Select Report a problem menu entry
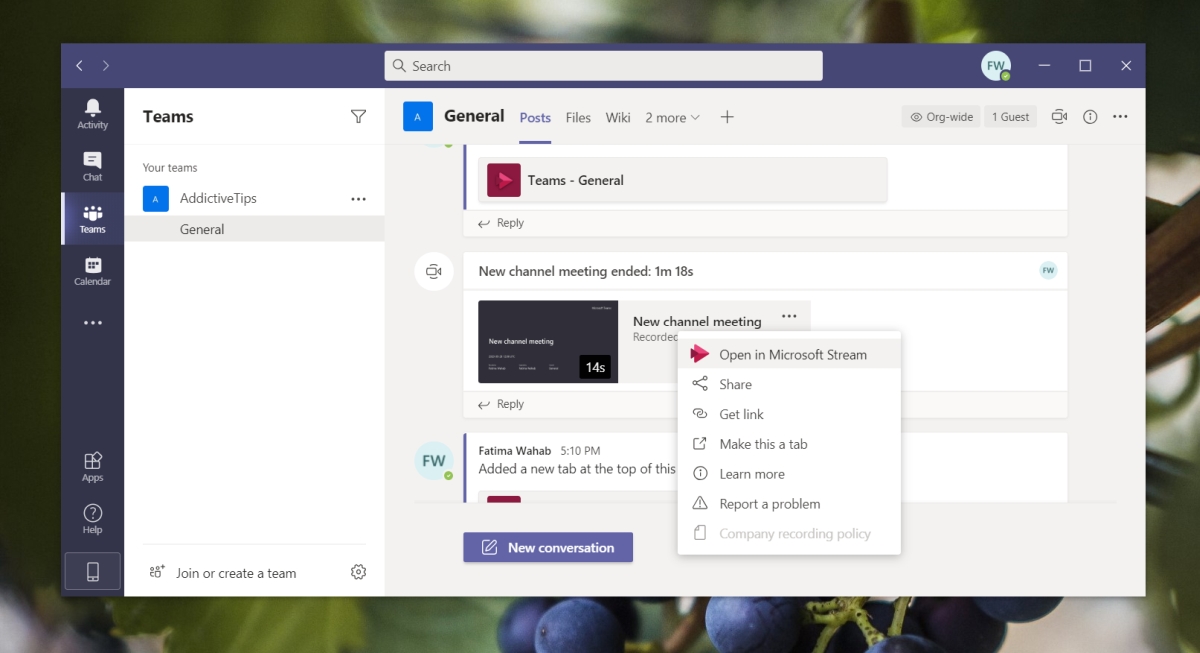 [789, 504]
